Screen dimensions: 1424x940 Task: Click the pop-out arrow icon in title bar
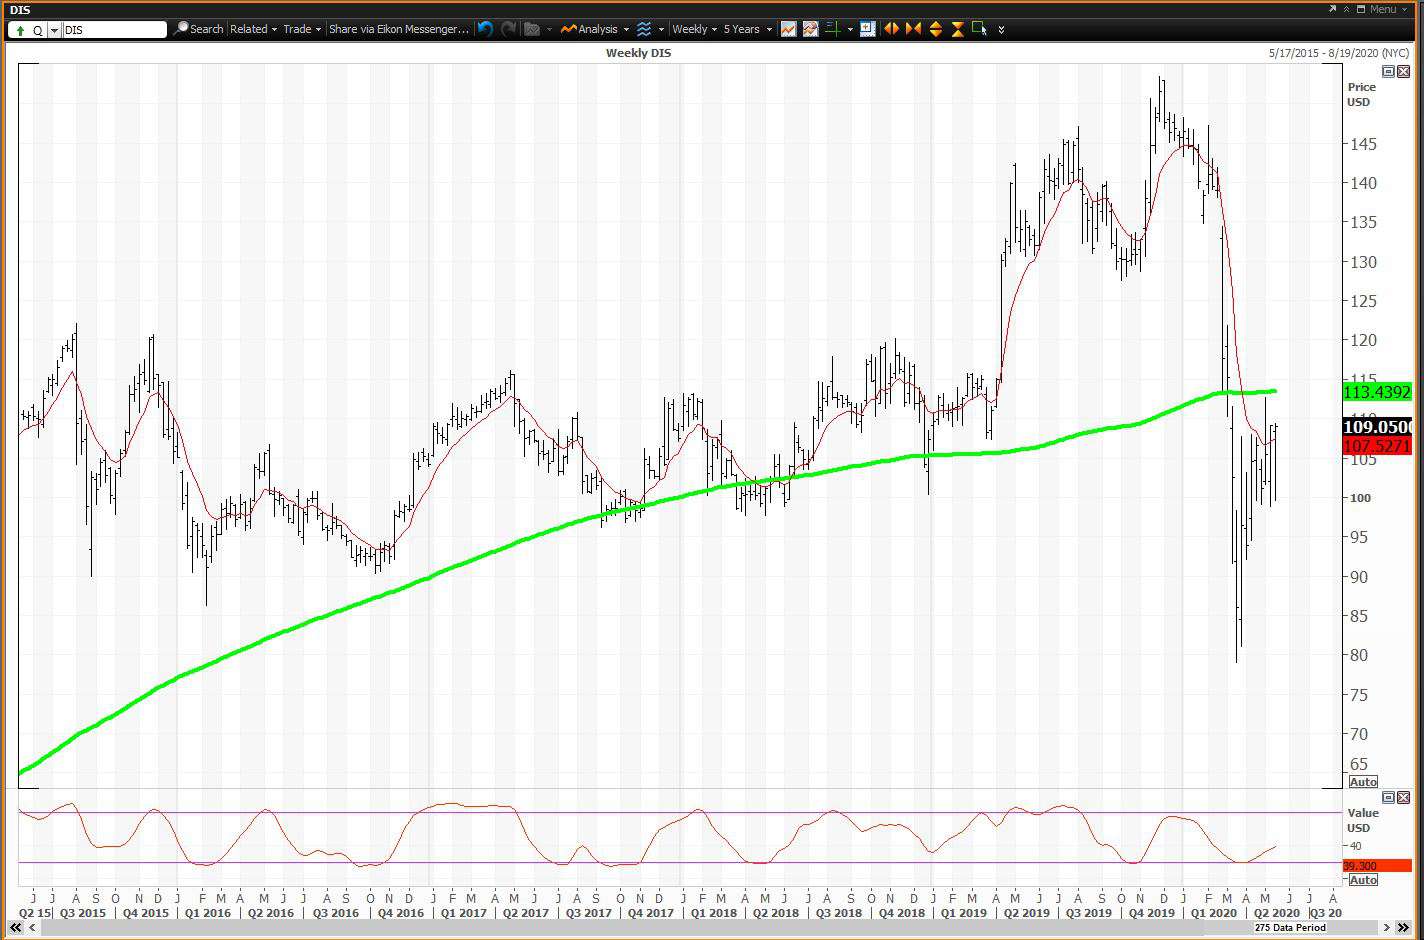1332,9
